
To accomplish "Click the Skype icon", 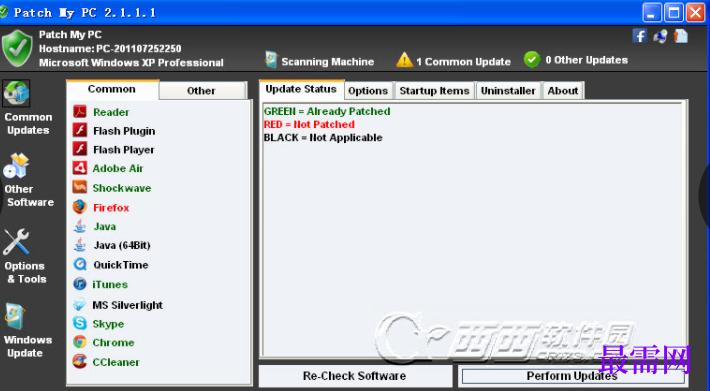I will (80, 323).
